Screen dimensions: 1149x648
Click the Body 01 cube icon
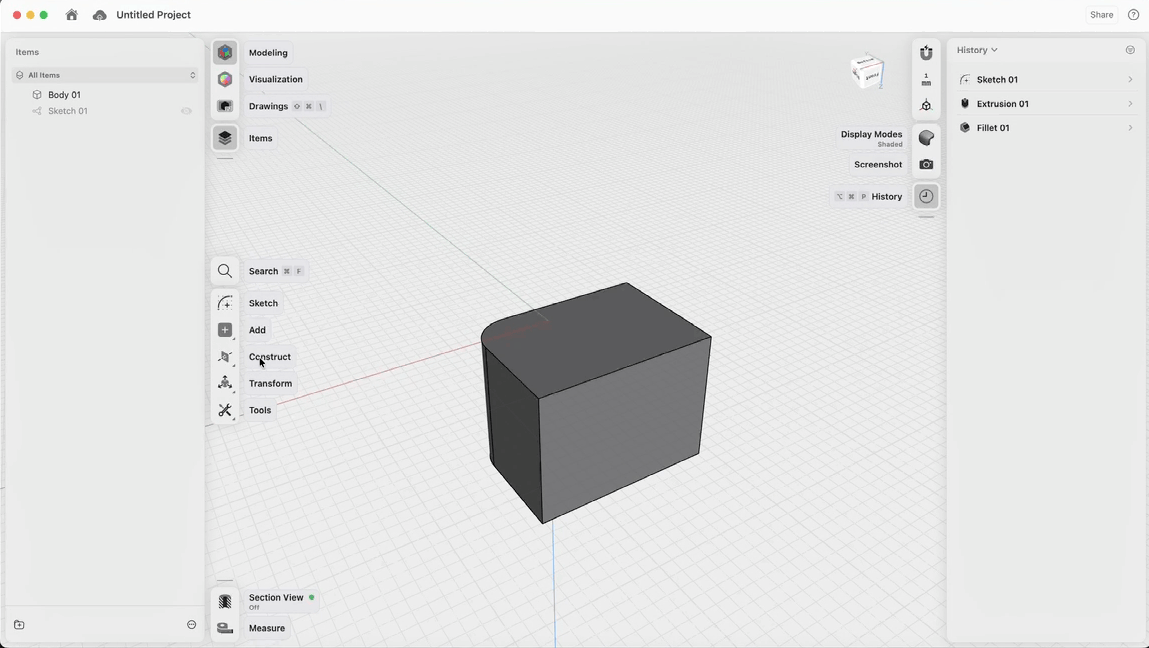(37, 95)
